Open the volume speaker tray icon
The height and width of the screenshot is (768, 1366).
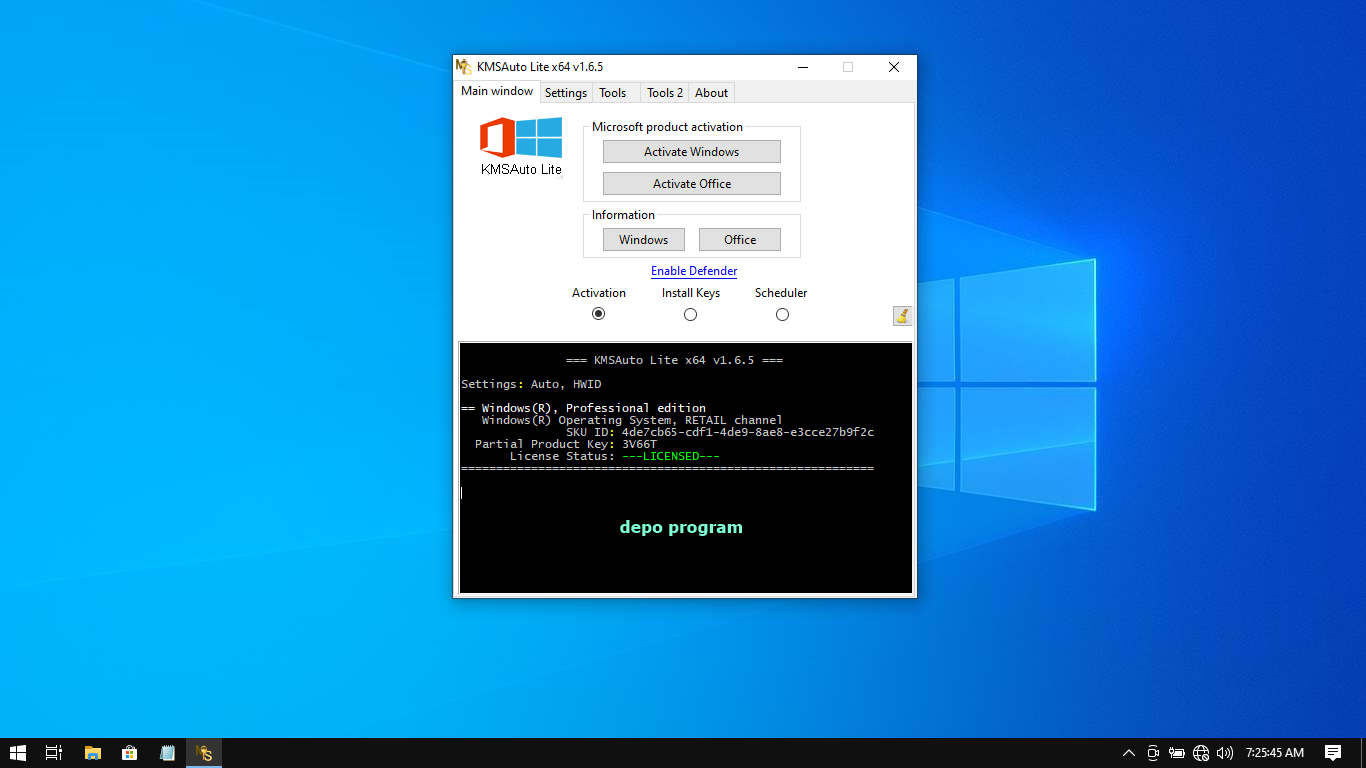1225,753
